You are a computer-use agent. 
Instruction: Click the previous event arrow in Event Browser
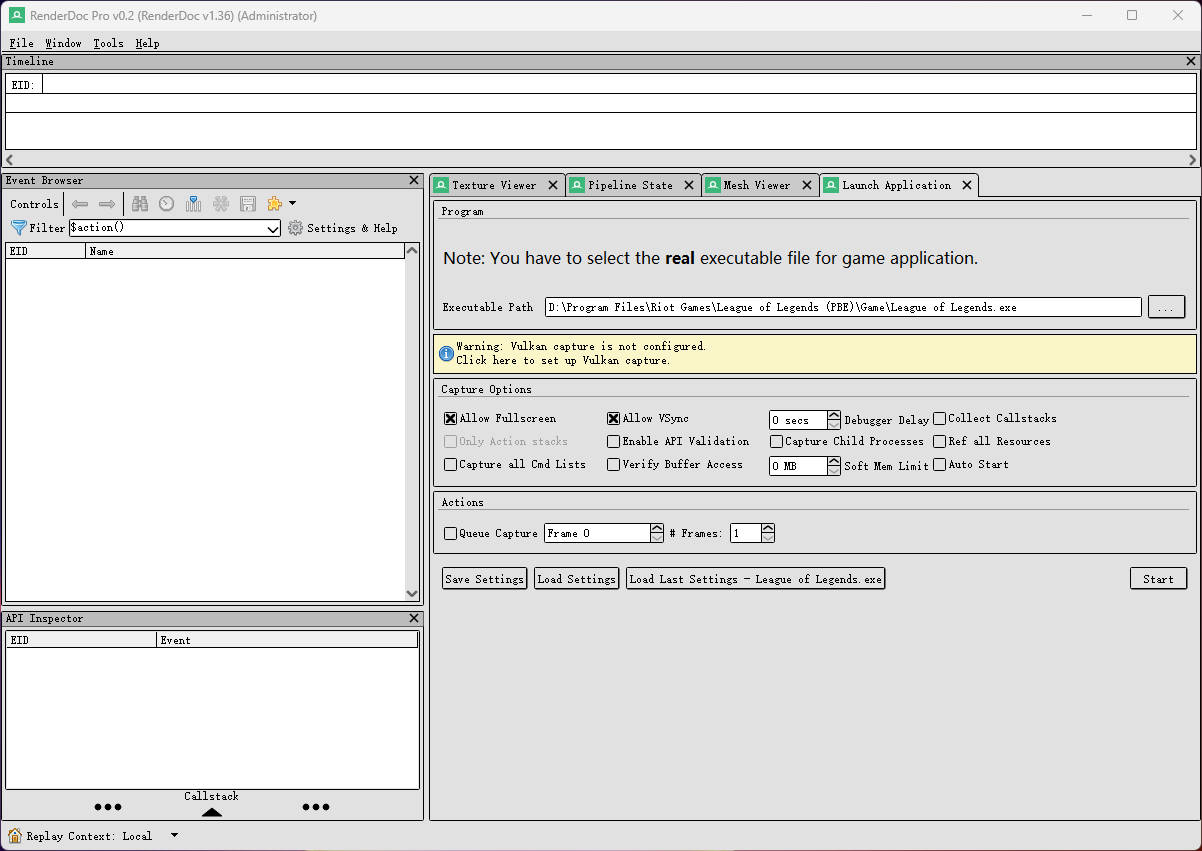[80, 204]
